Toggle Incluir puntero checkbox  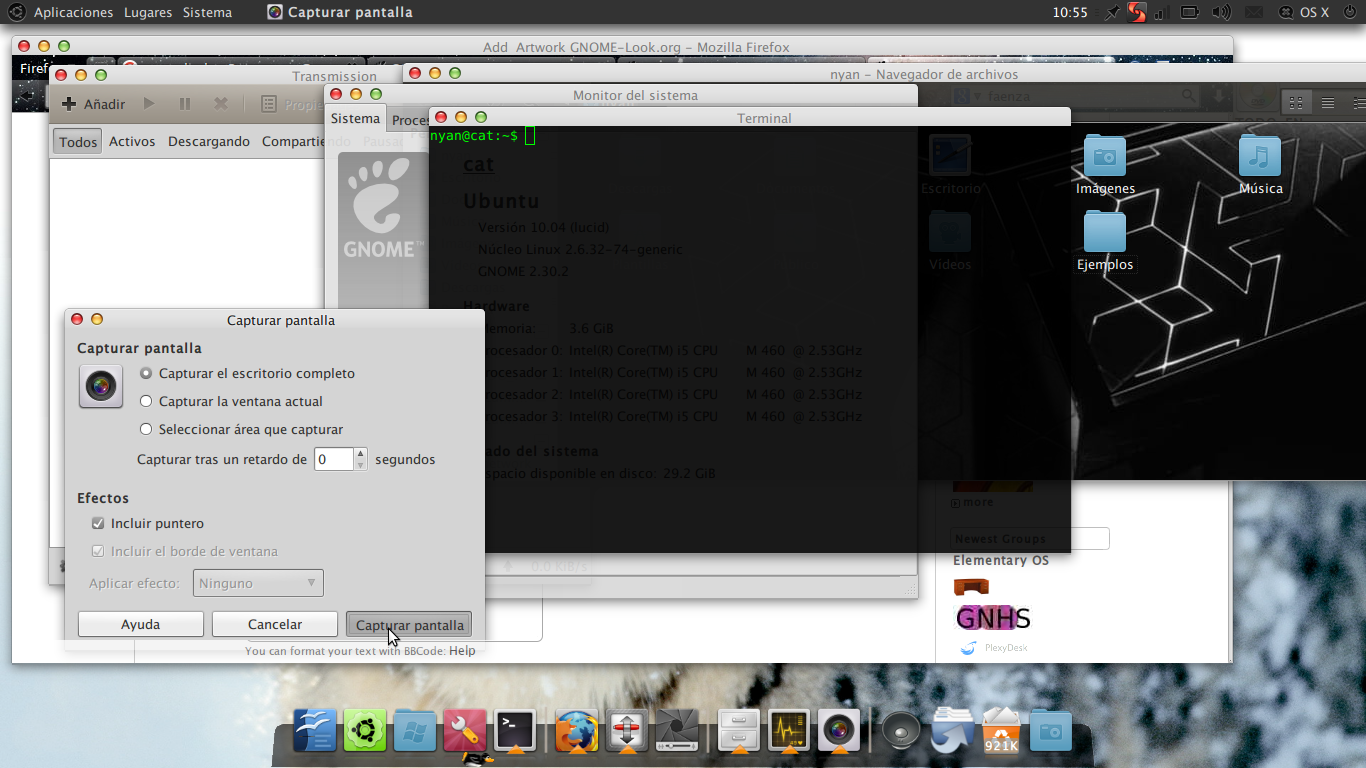click(x=147, y=523)
